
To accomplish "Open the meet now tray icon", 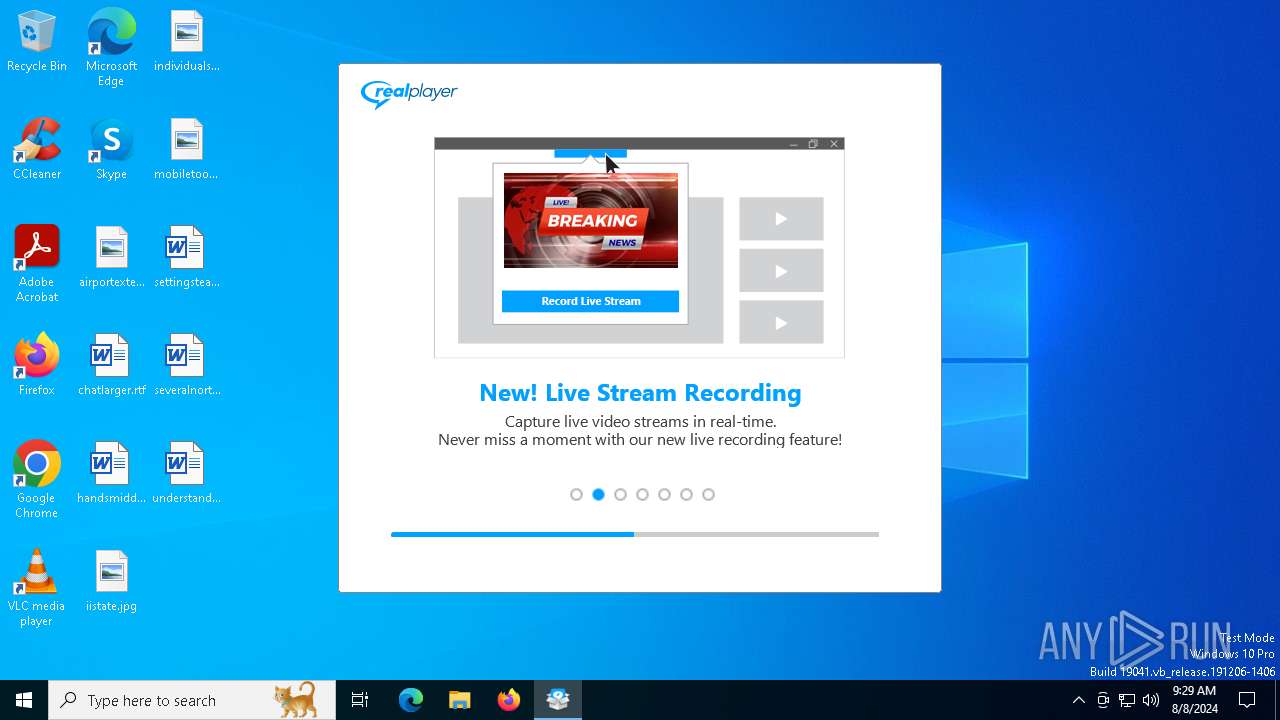I will coord(1103,700).
